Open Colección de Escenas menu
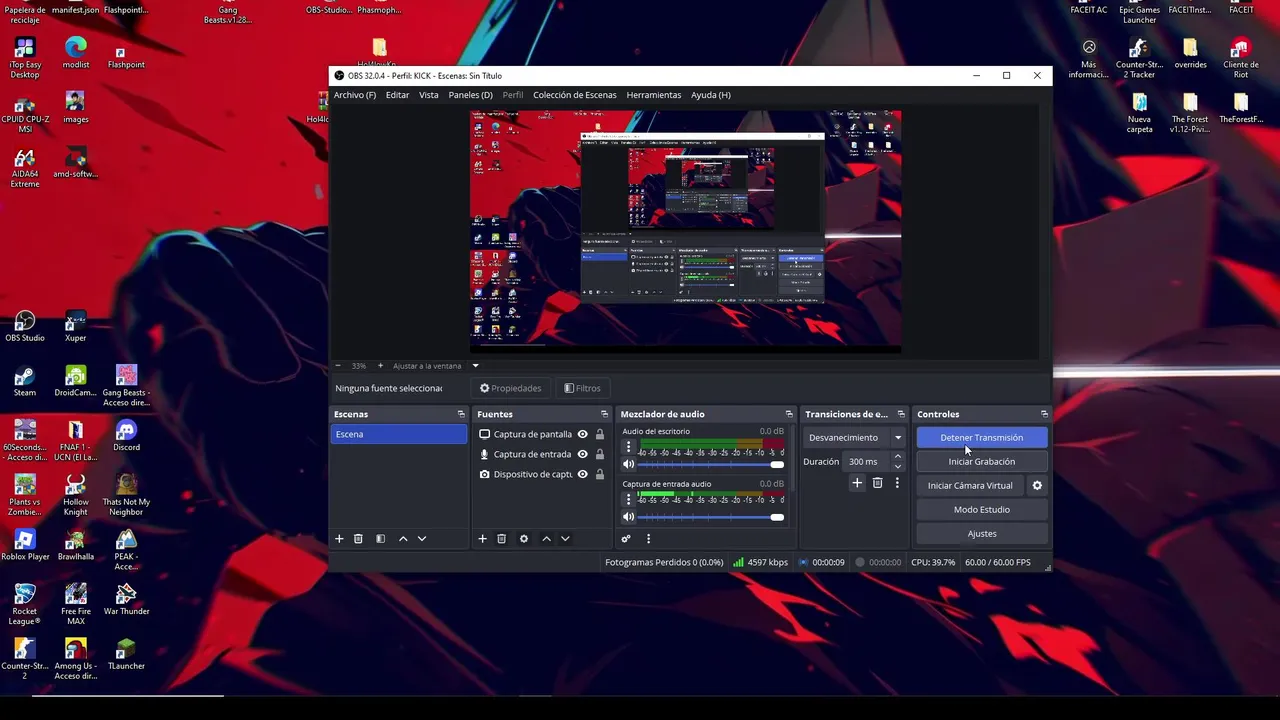 point(575,95)
